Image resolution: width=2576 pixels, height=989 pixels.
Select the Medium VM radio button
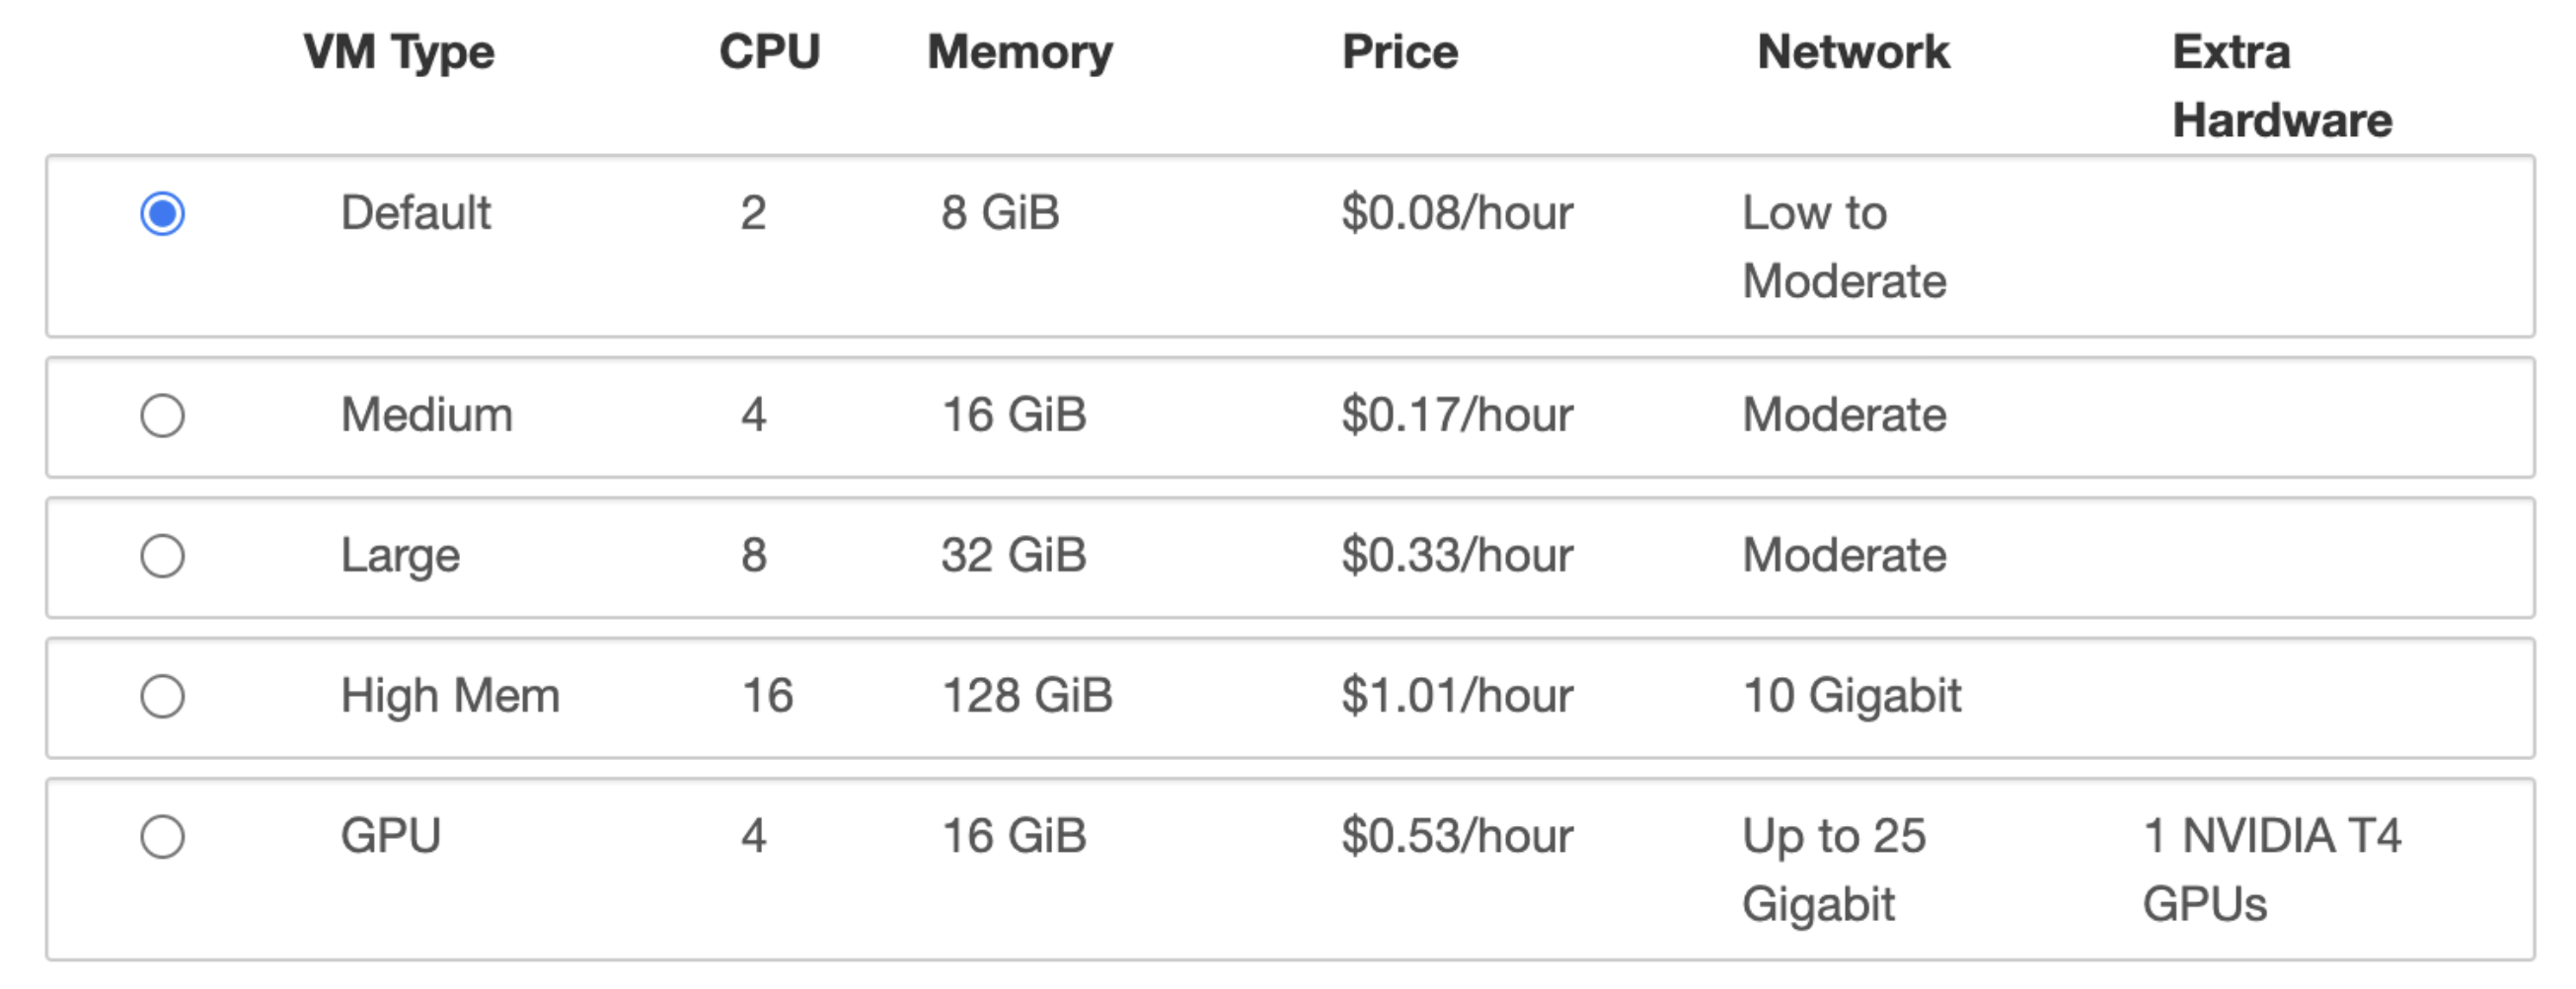pyautogui.click(x=162, y=415)
